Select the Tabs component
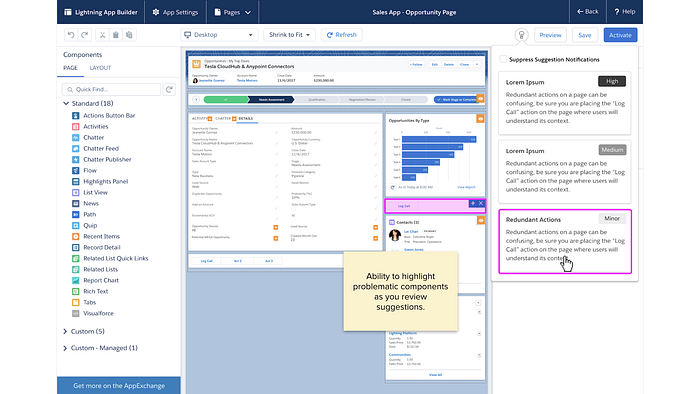This screenshot has height=394, width=700. click(84, 302)
